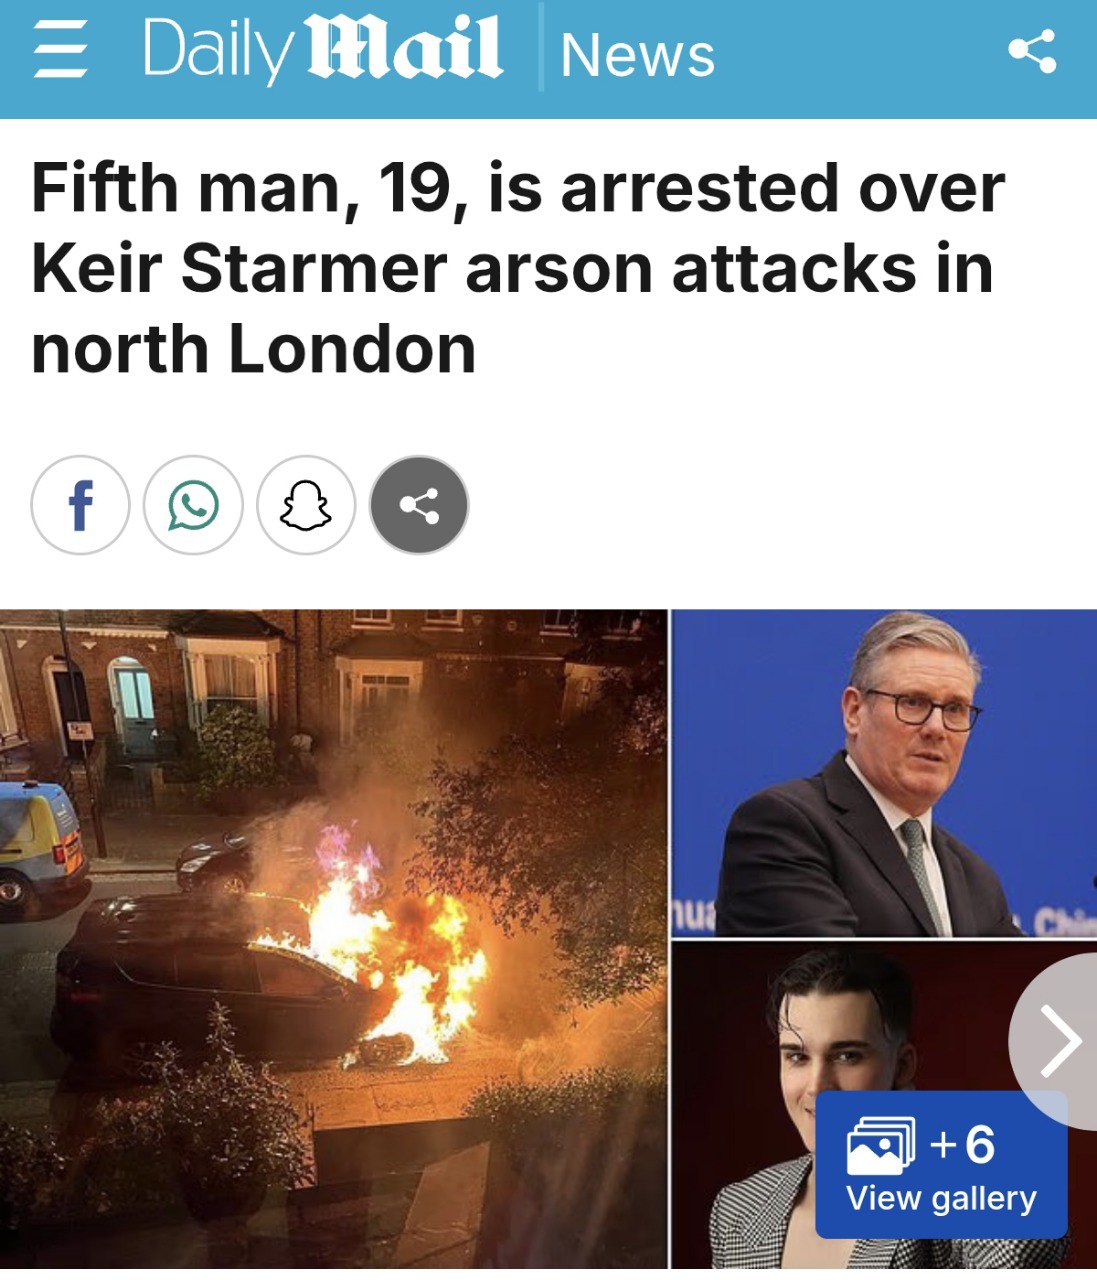
Task: Tap the +6 gallery count
Action: [x=962, y=1144]
